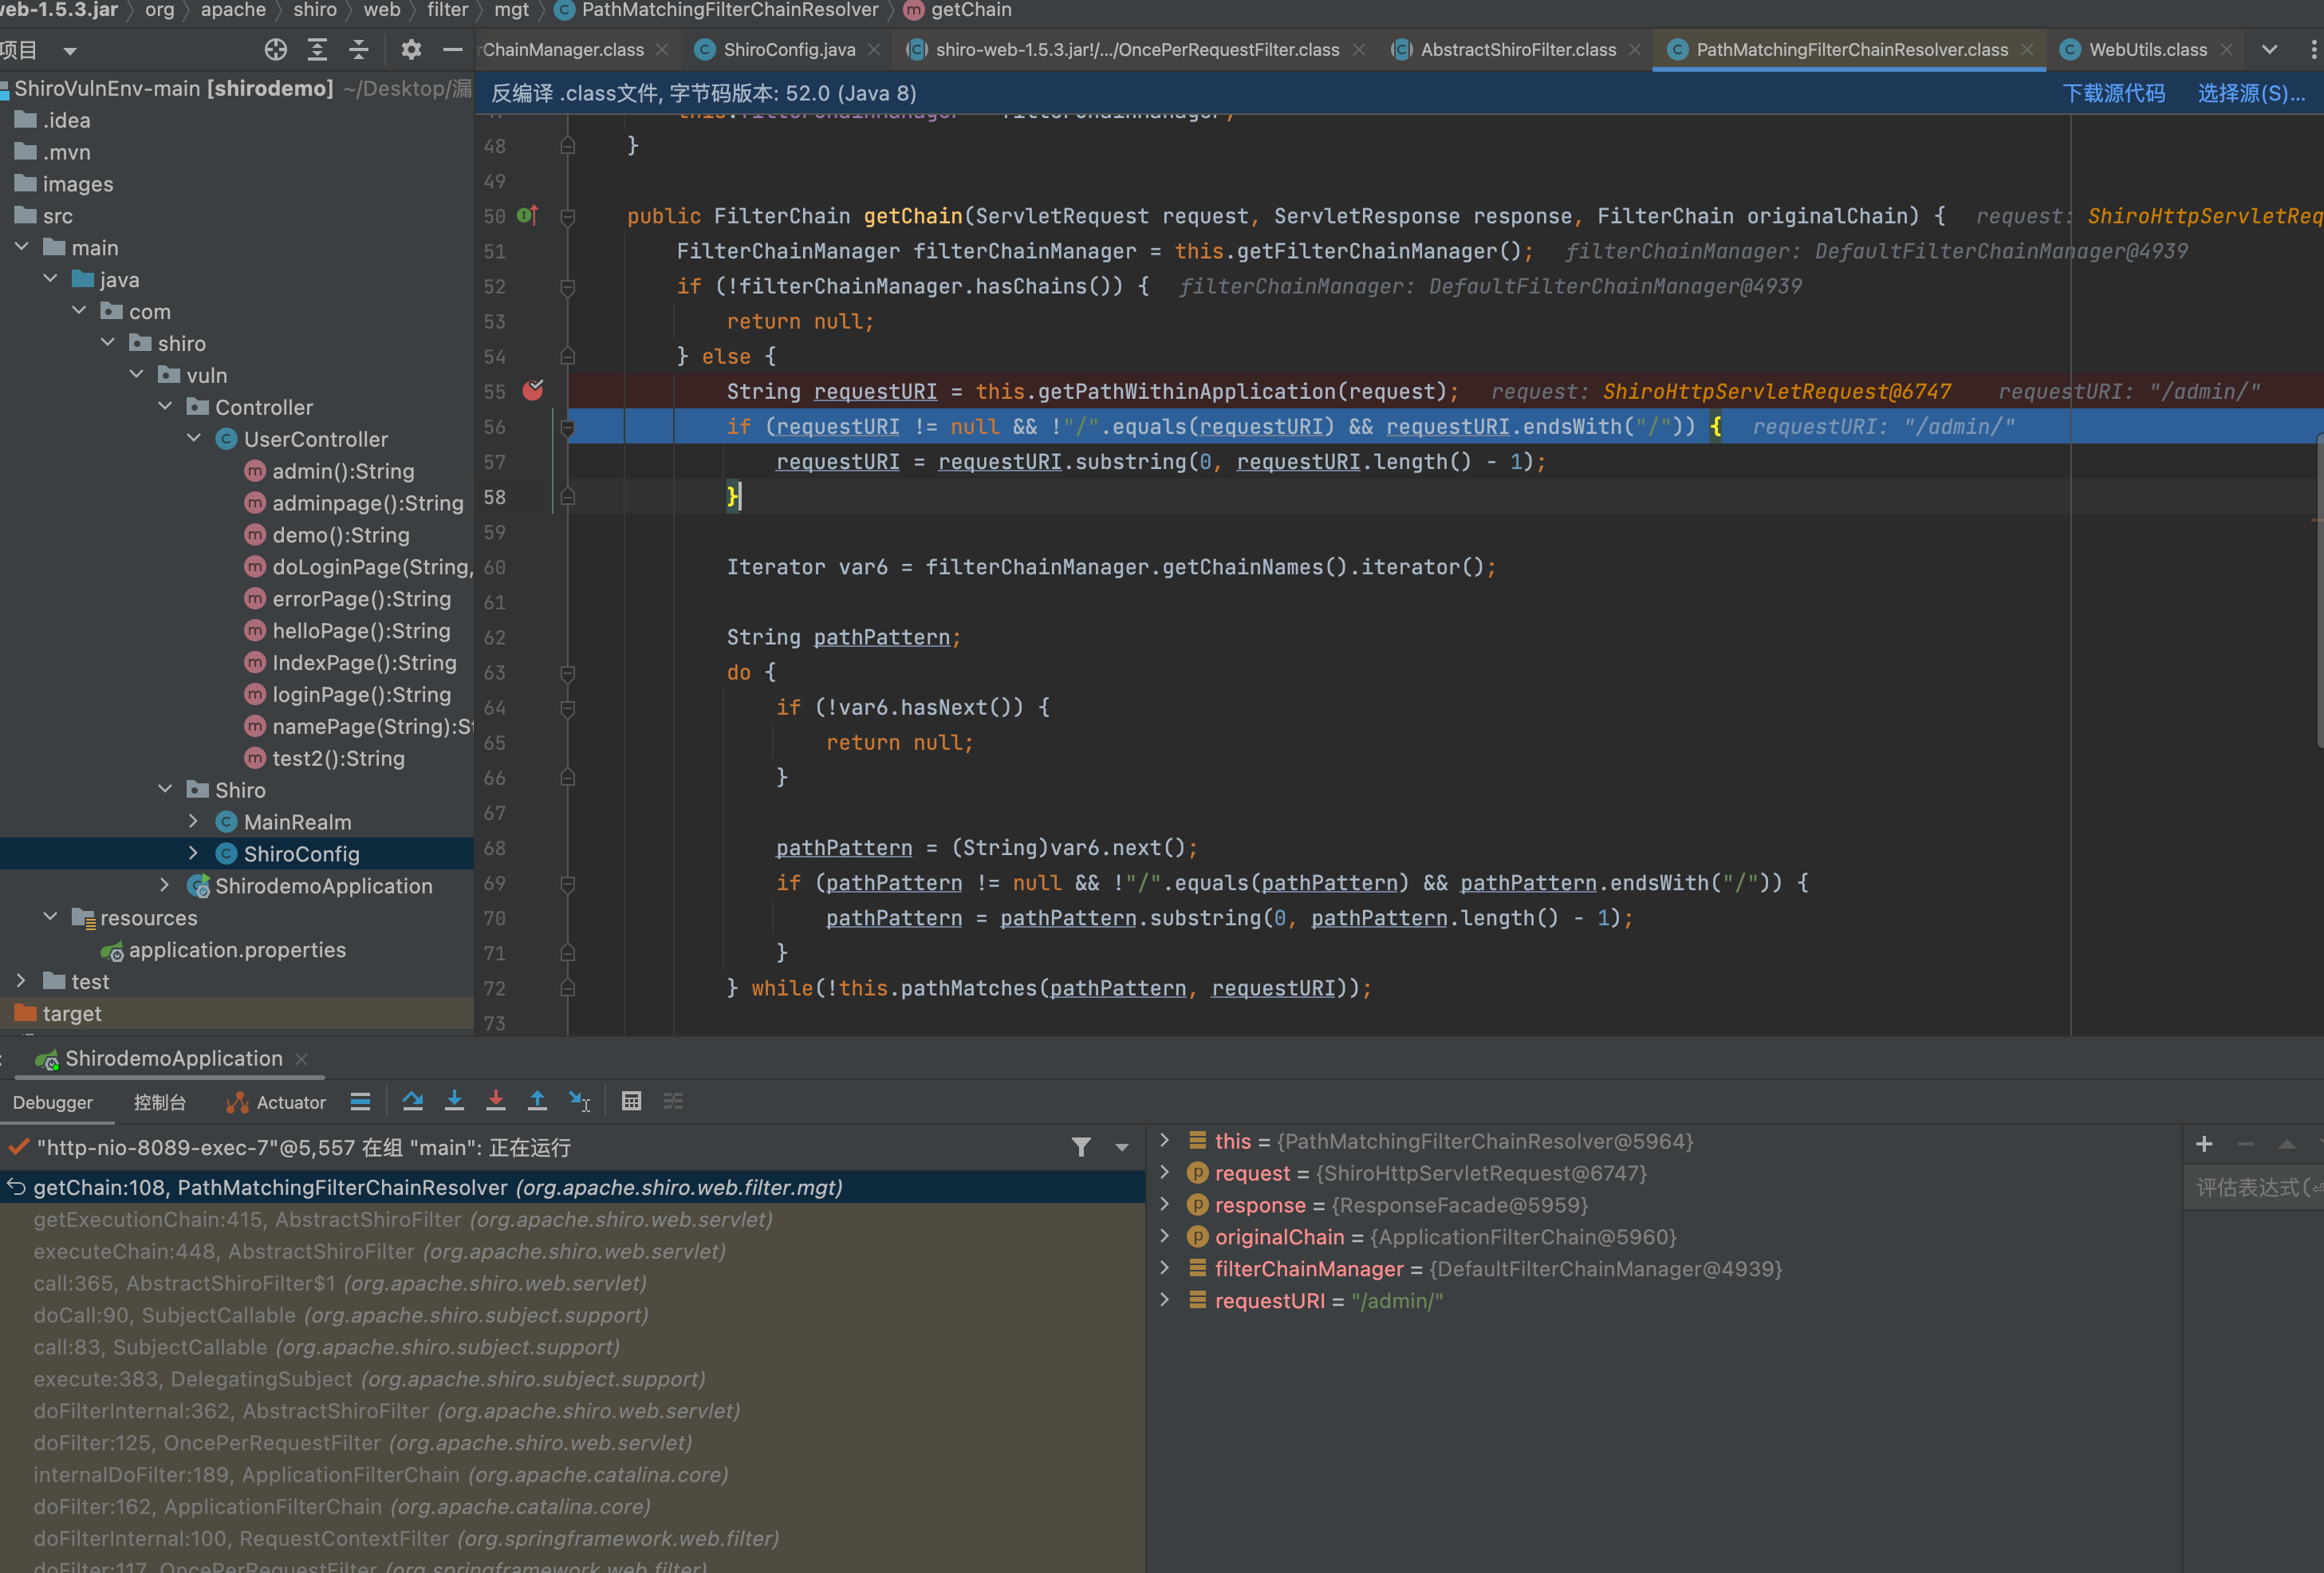Select the admin():String method
The width and height of the screenshot is (2324, 1573).
tap(343, 471)
